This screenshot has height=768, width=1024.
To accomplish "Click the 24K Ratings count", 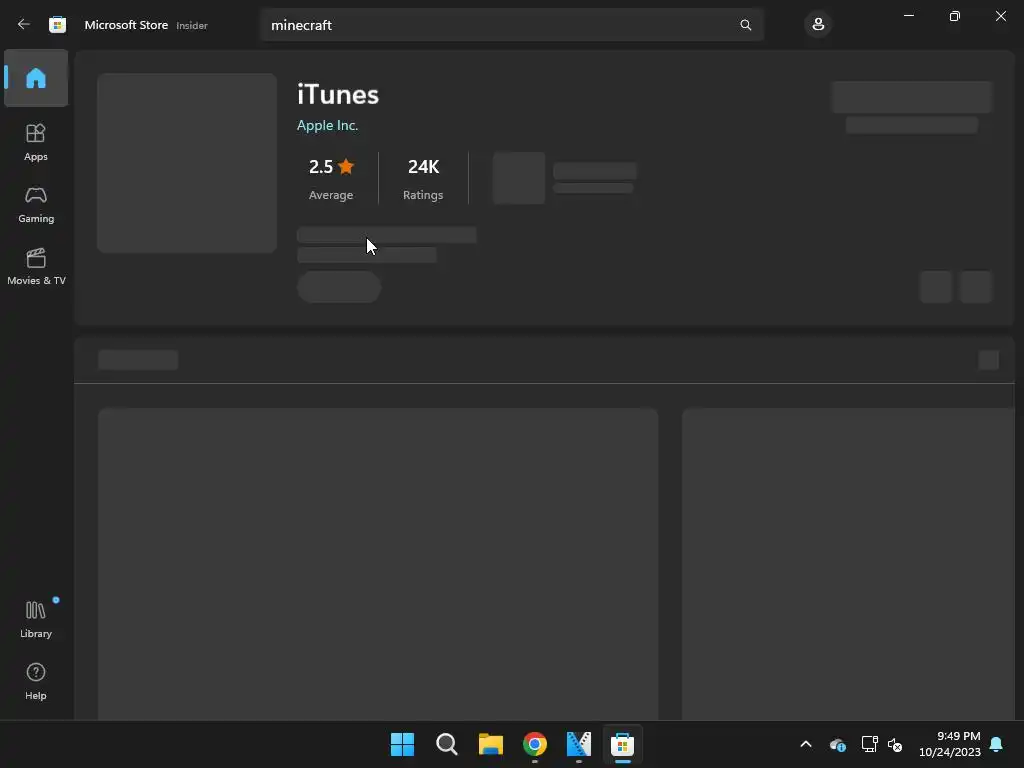I will (x=423, y=178).
